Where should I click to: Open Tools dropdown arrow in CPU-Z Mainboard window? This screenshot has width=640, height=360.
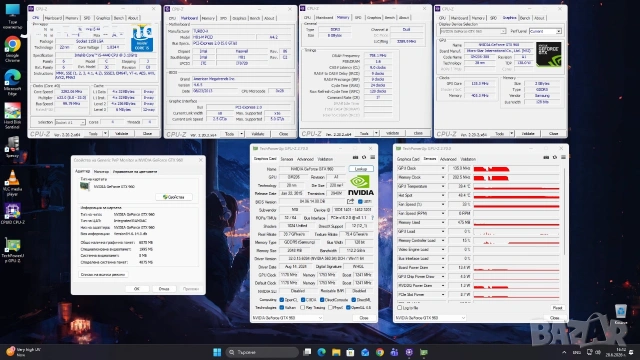[241, 134]
